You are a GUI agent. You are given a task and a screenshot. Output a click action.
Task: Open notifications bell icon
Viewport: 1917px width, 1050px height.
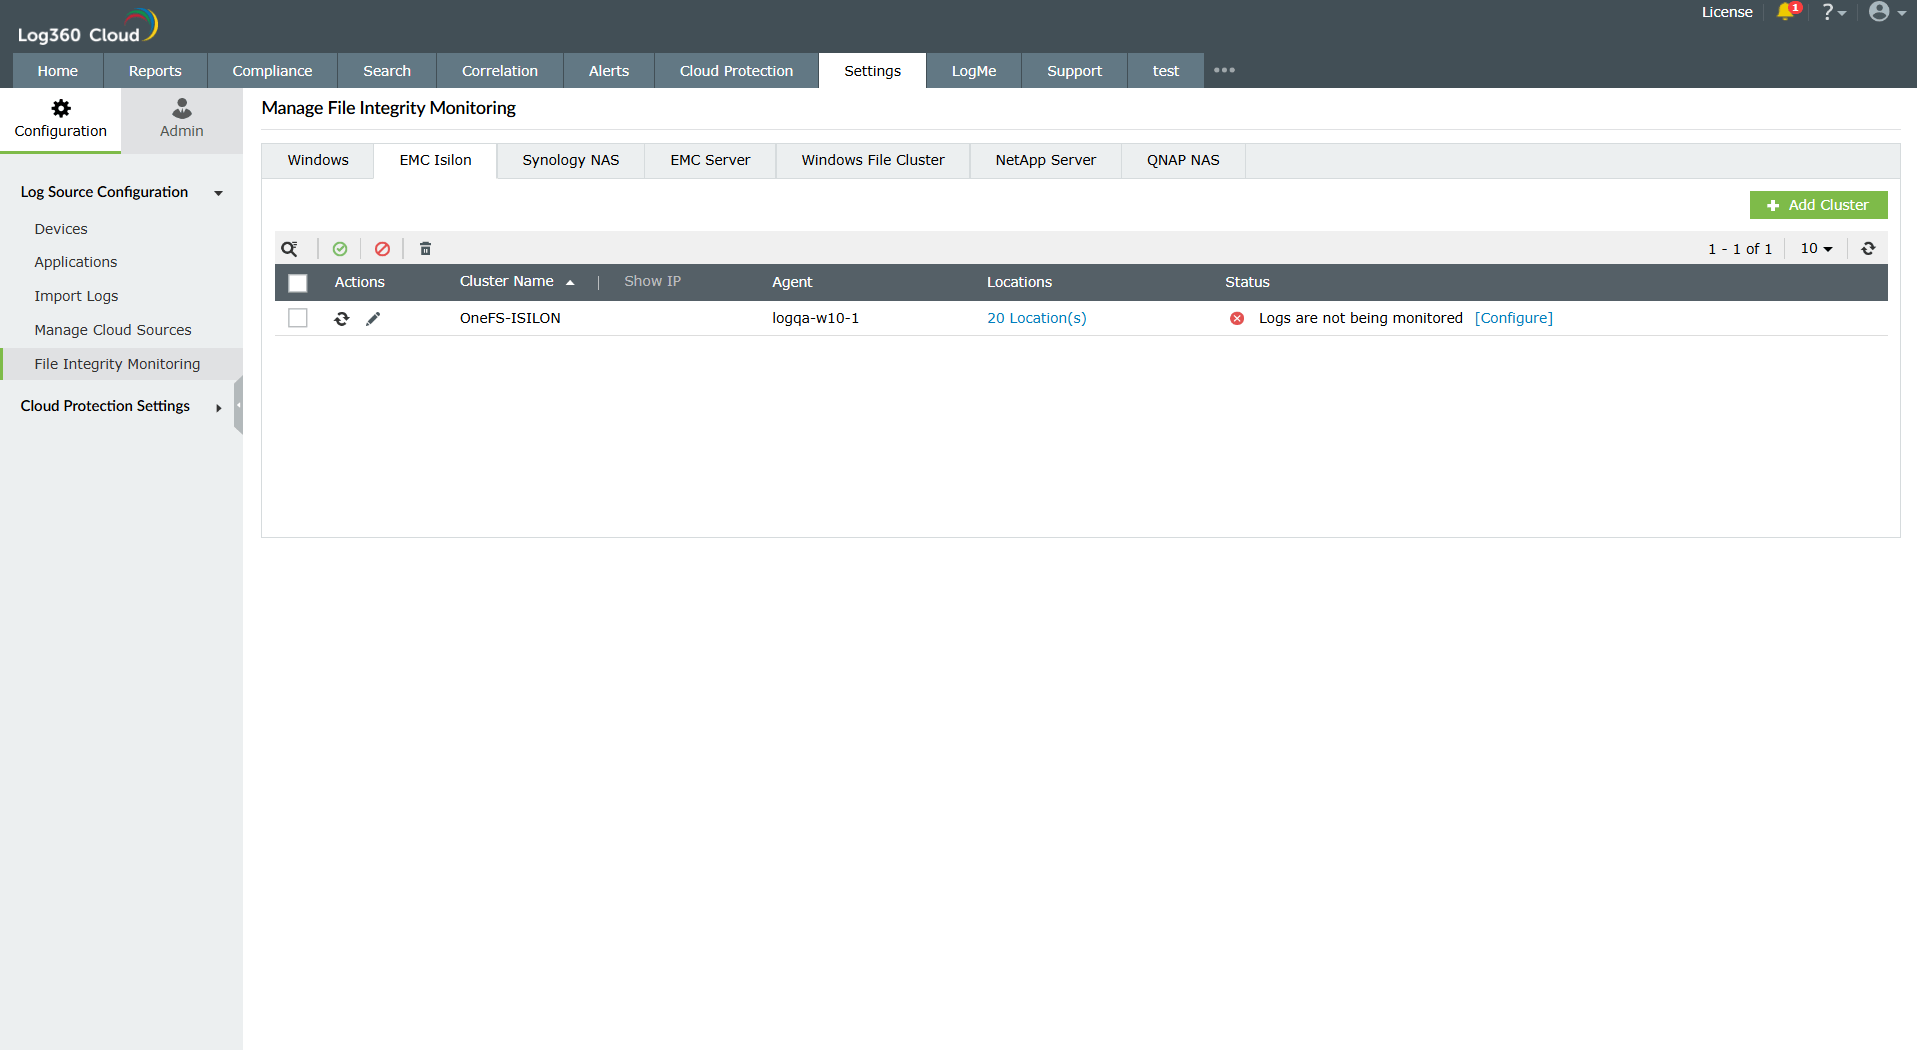[1787, 12]
